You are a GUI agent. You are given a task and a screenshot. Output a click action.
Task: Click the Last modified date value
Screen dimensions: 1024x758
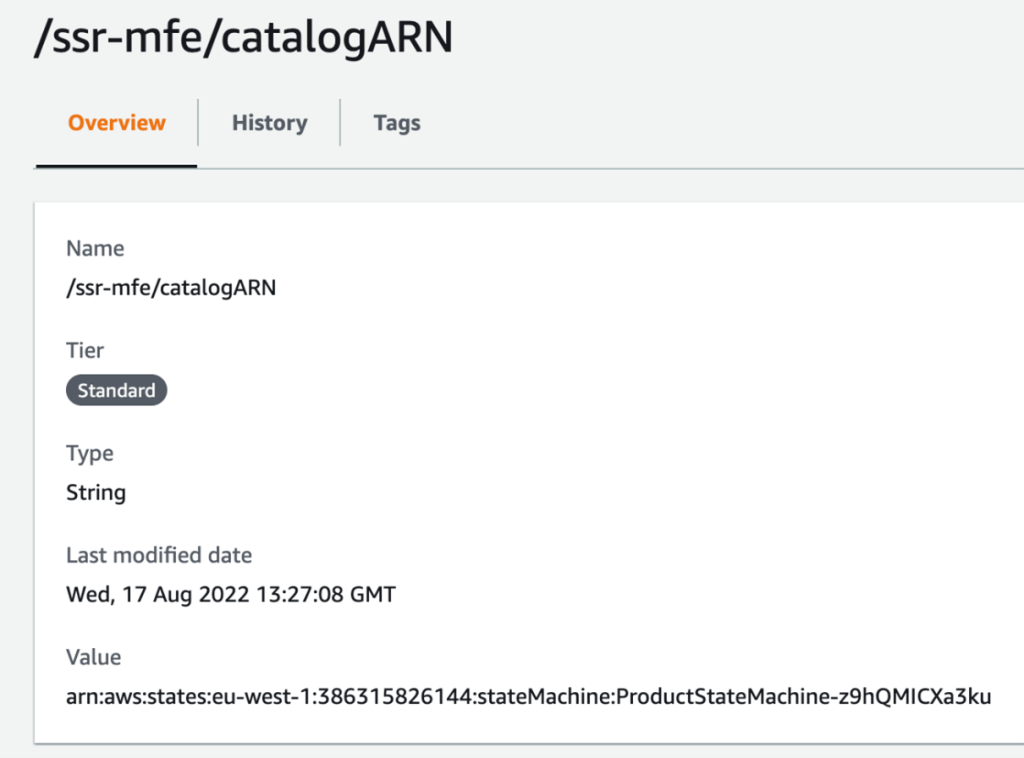pos(230,594)
